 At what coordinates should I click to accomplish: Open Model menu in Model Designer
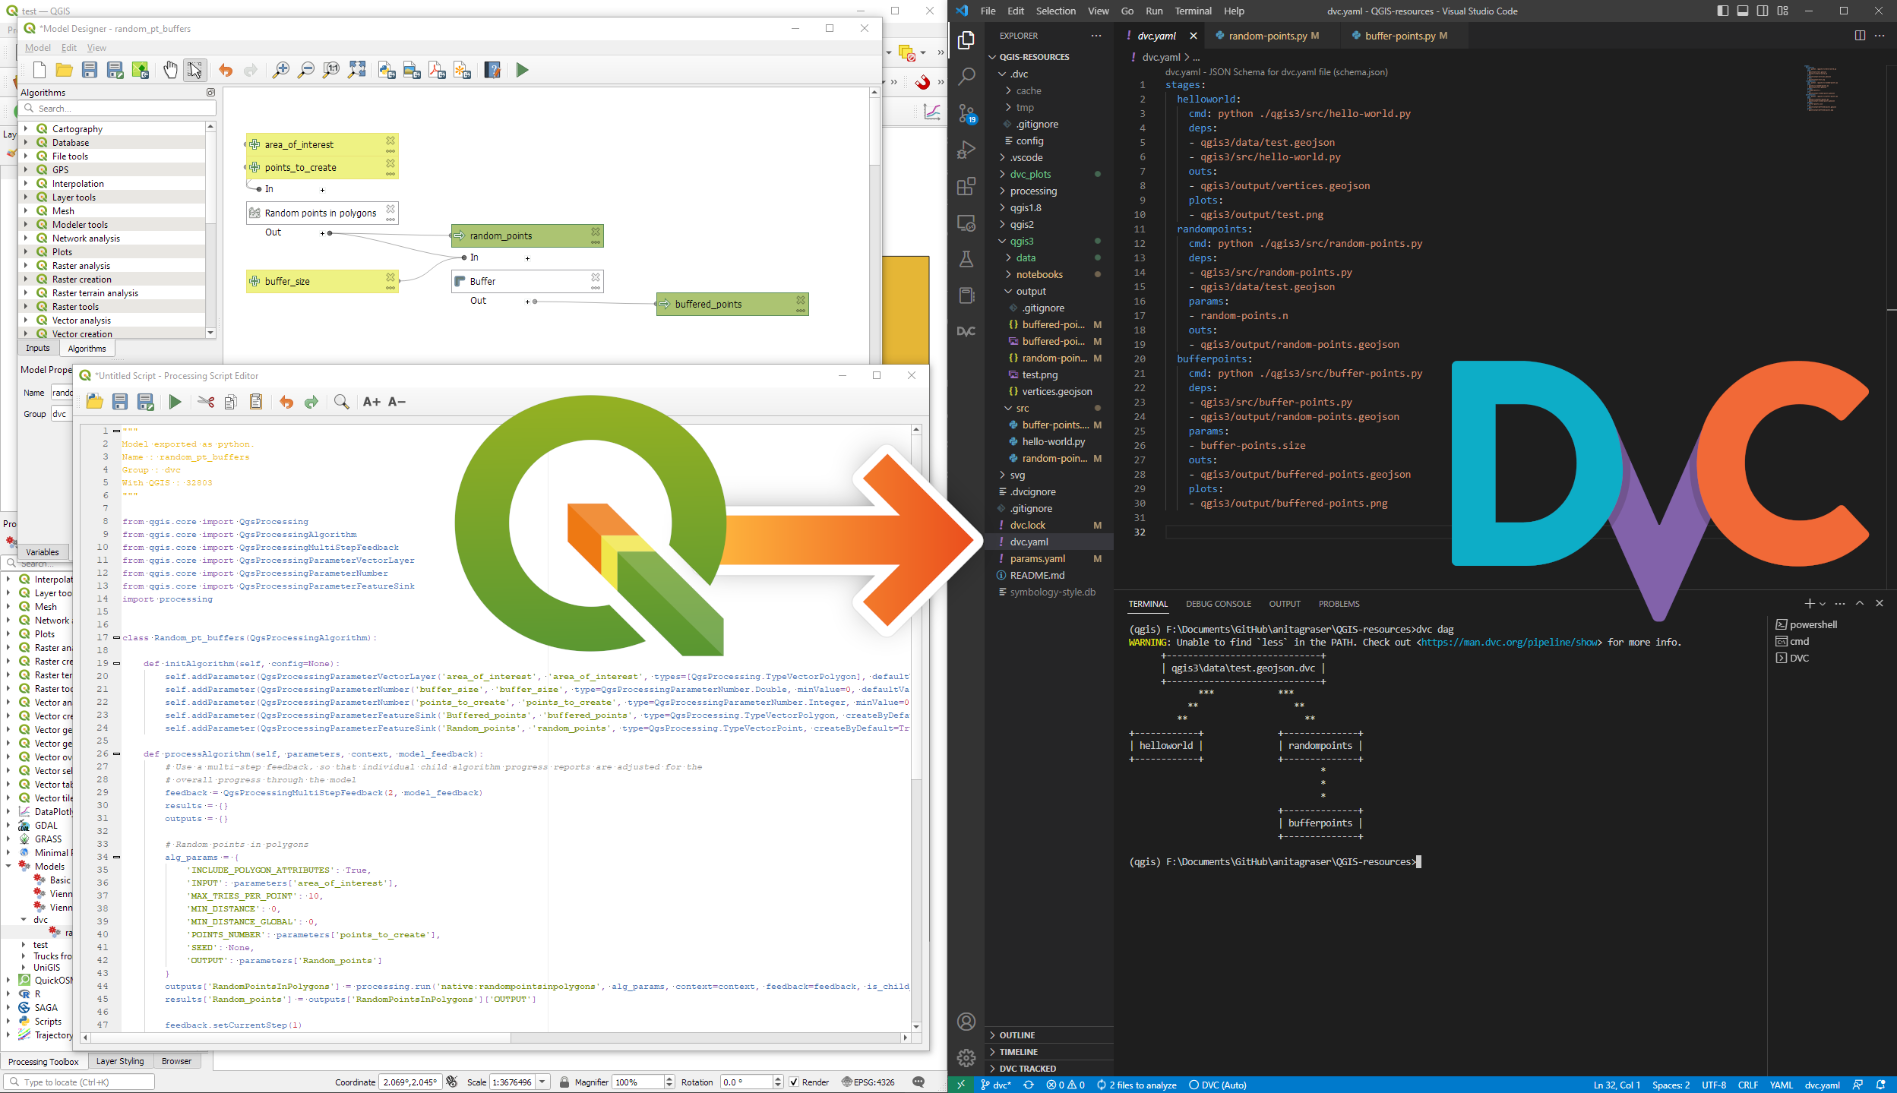[38, 48]
